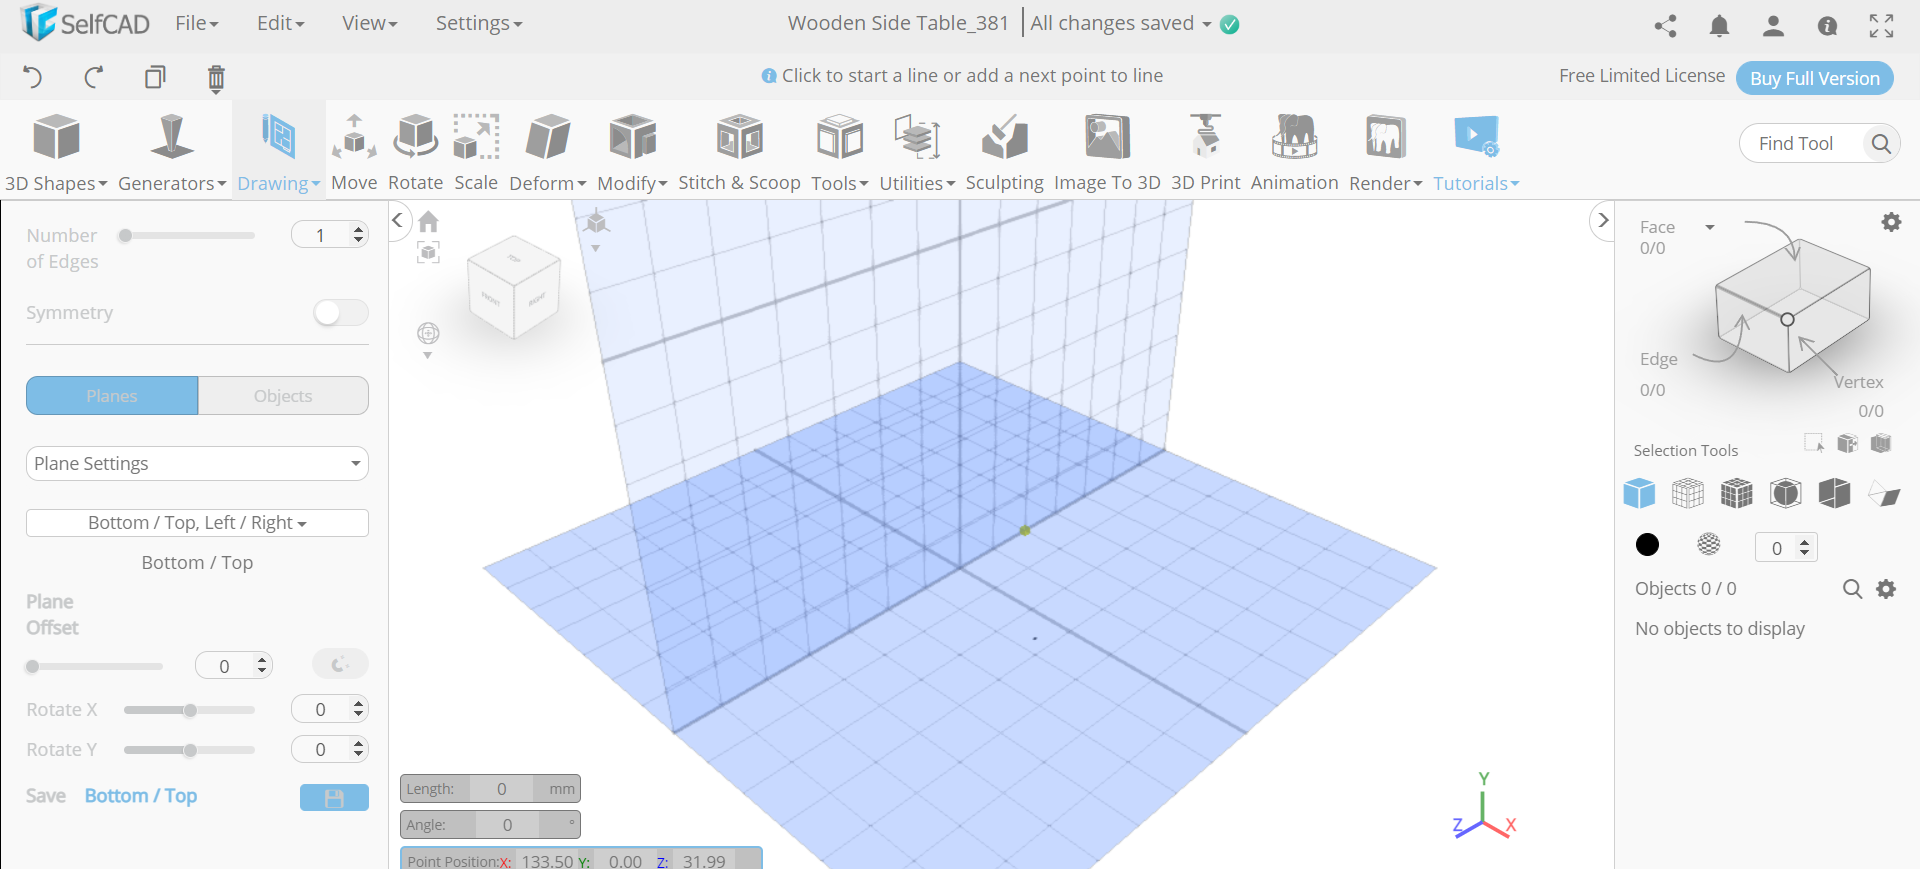Open the 3D Shapes dropdown
This screenshot has height=869, width=1920.
(56, 152)
